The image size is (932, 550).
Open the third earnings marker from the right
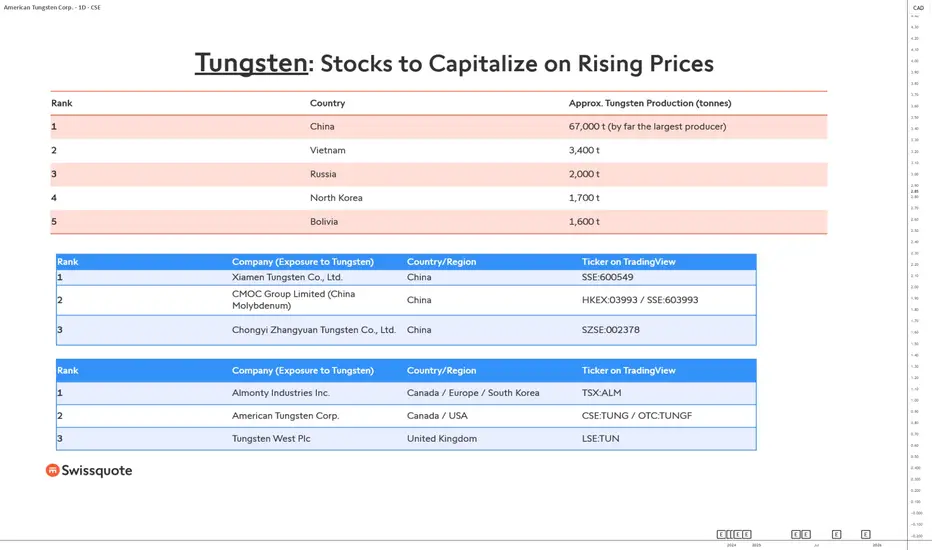pos(805,535)
